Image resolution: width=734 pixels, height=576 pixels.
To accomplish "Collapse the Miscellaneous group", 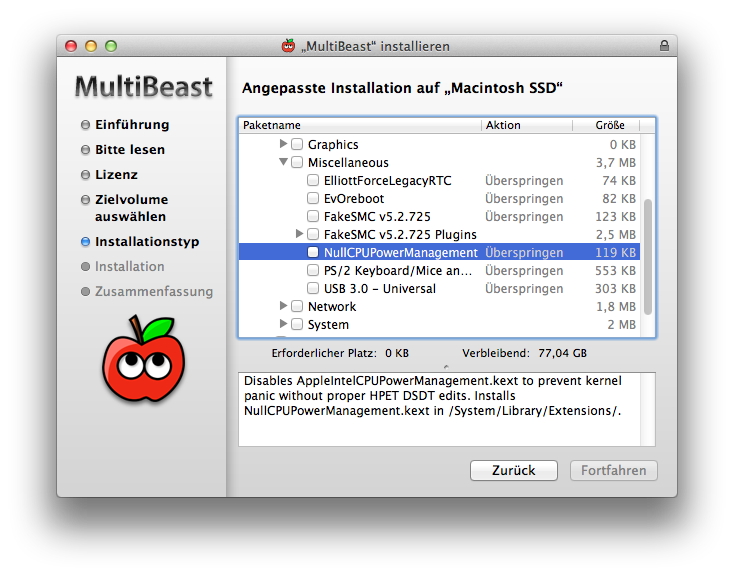I will (x=283, y=162).
